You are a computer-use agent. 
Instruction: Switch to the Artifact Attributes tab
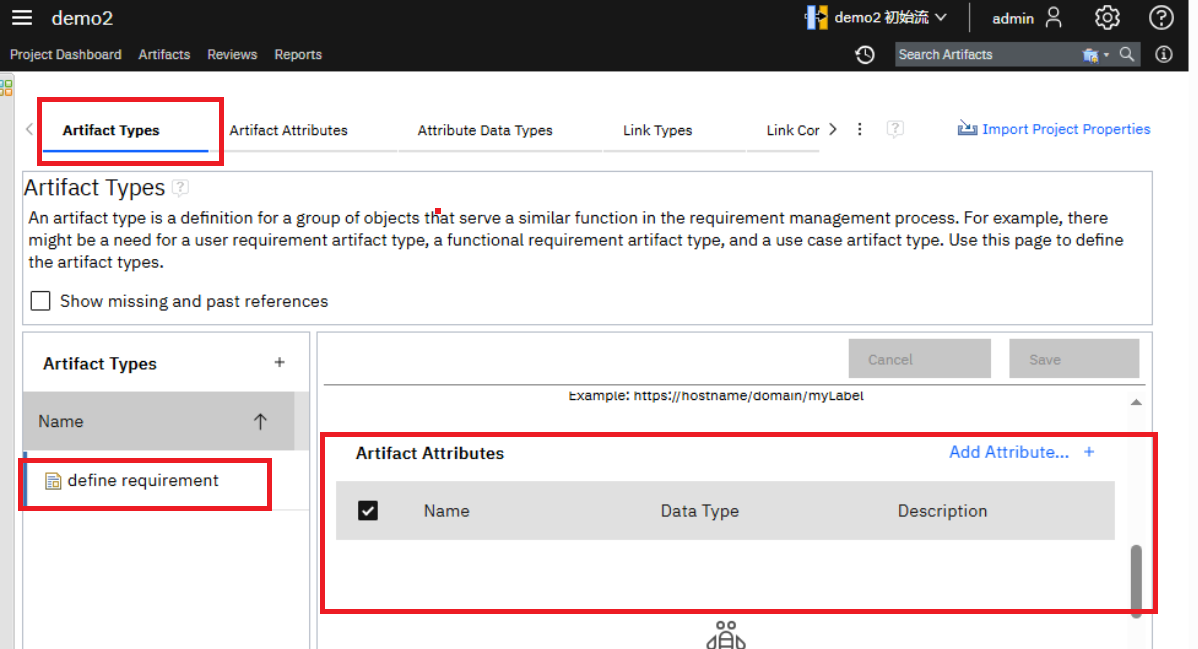click(288, 130)
